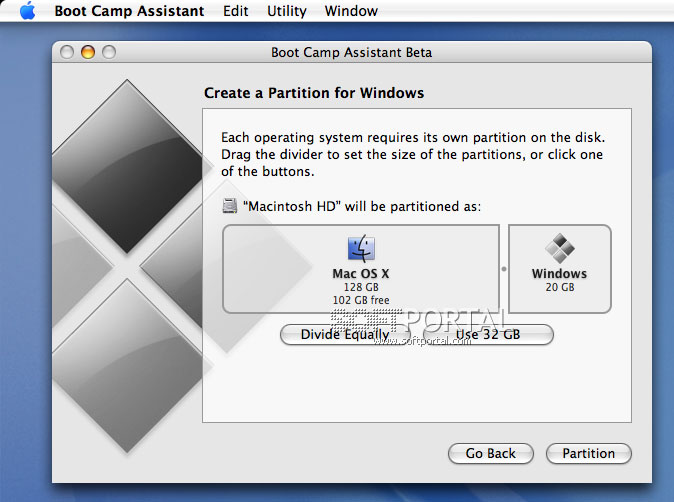
Task: Select the Mac OS X partition box
Action: tap(361, 269)
